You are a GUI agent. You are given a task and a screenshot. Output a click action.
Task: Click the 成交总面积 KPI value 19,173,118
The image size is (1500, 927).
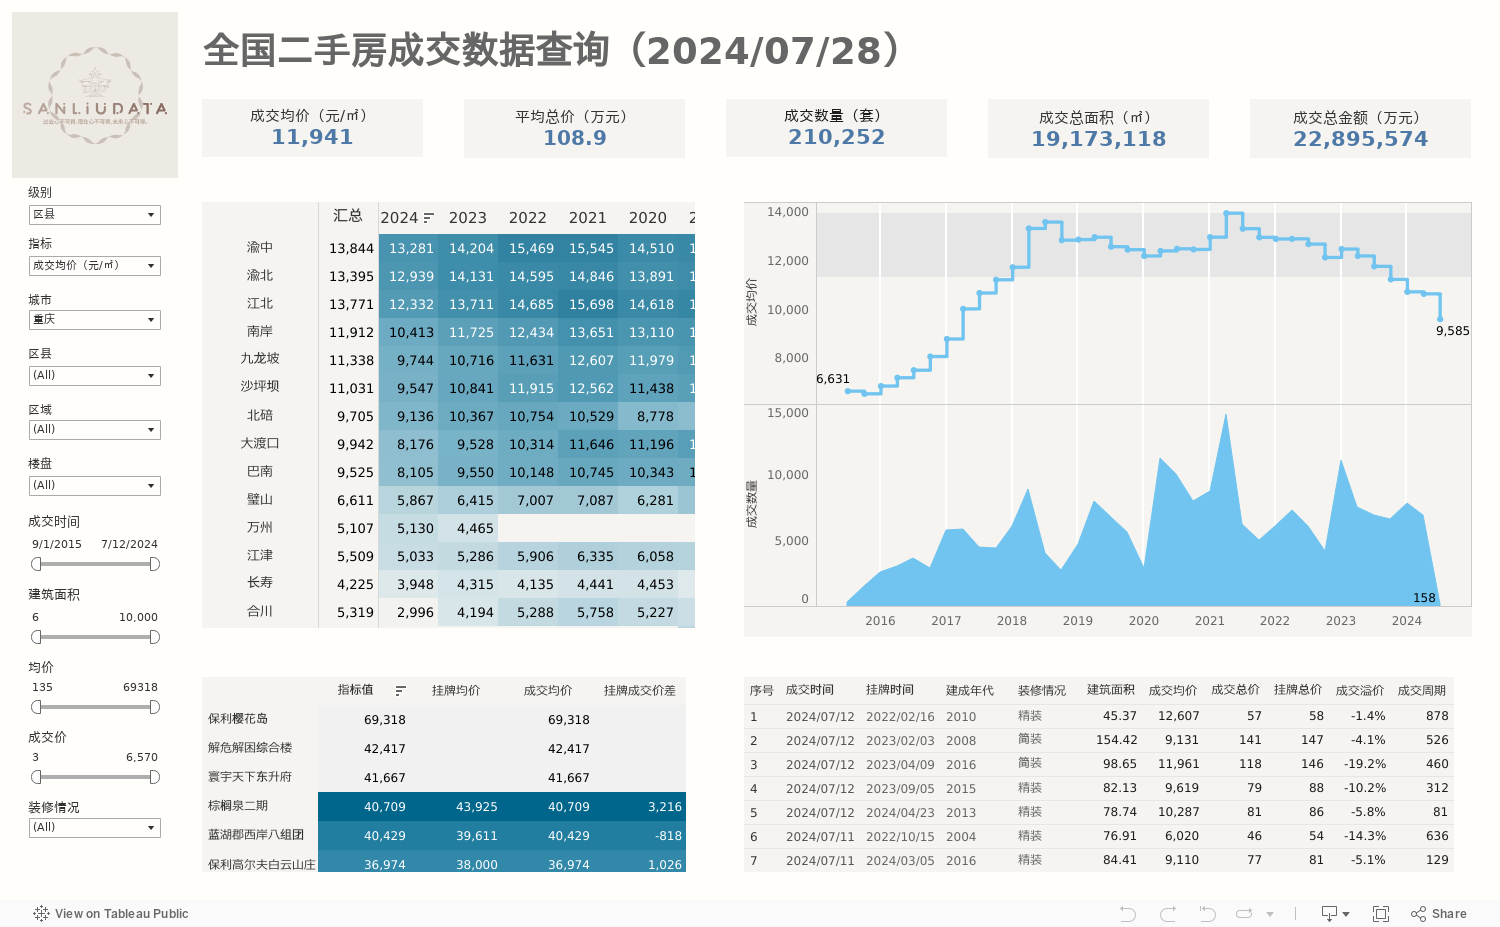pos(1099,139)
